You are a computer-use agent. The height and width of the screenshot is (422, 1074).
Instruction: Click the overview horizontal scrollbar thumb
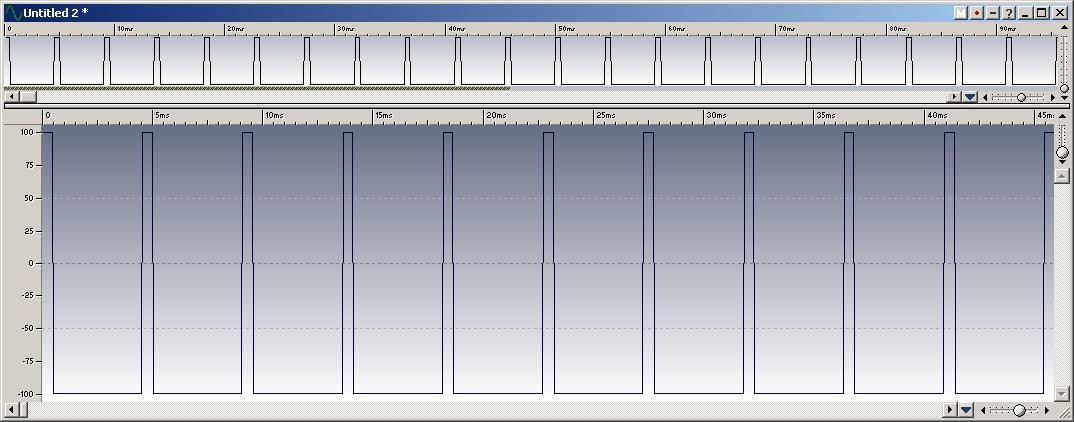pyautogui.click(x=28, y=97)
